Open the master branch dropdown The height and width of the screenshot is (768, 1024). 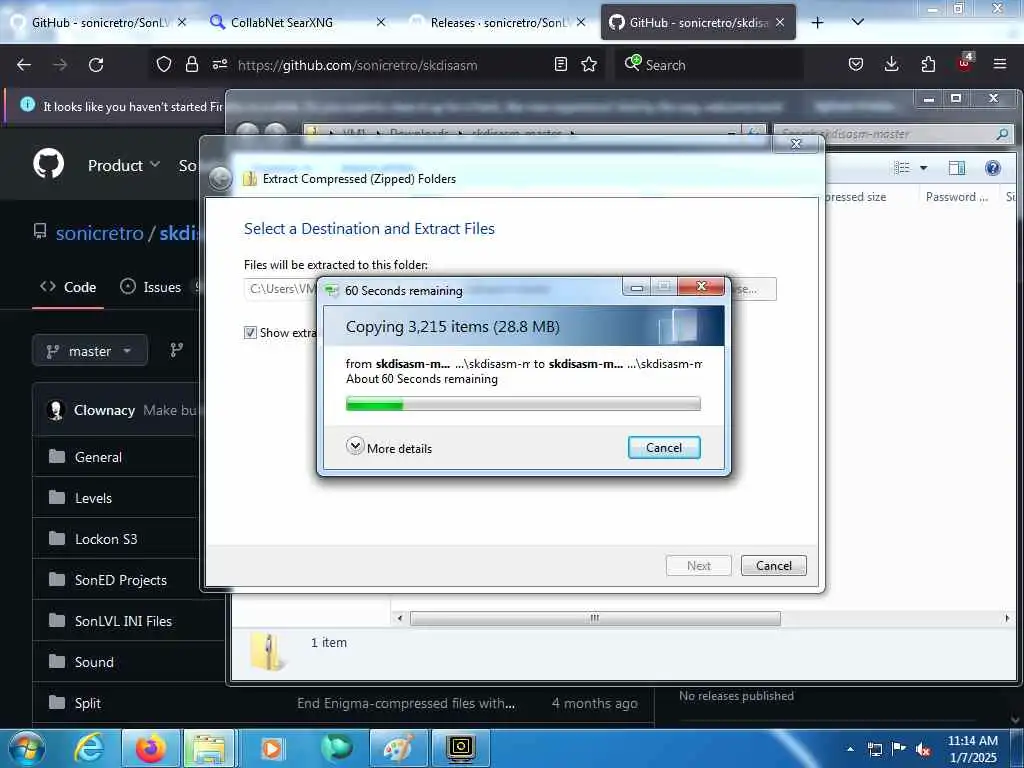click(x=90, y=351)
